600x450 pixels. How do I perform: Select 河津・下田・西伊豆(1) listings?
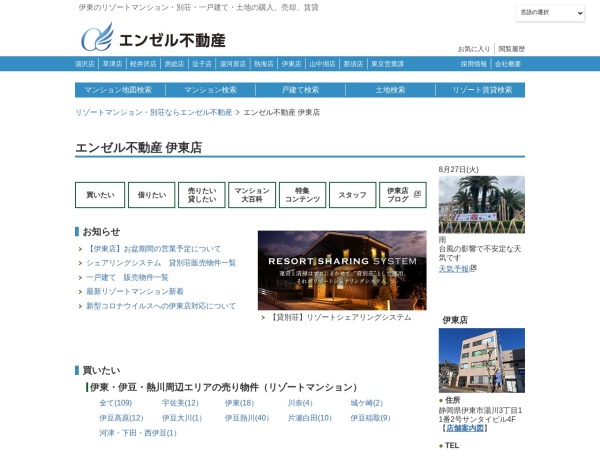click(138, 433)
